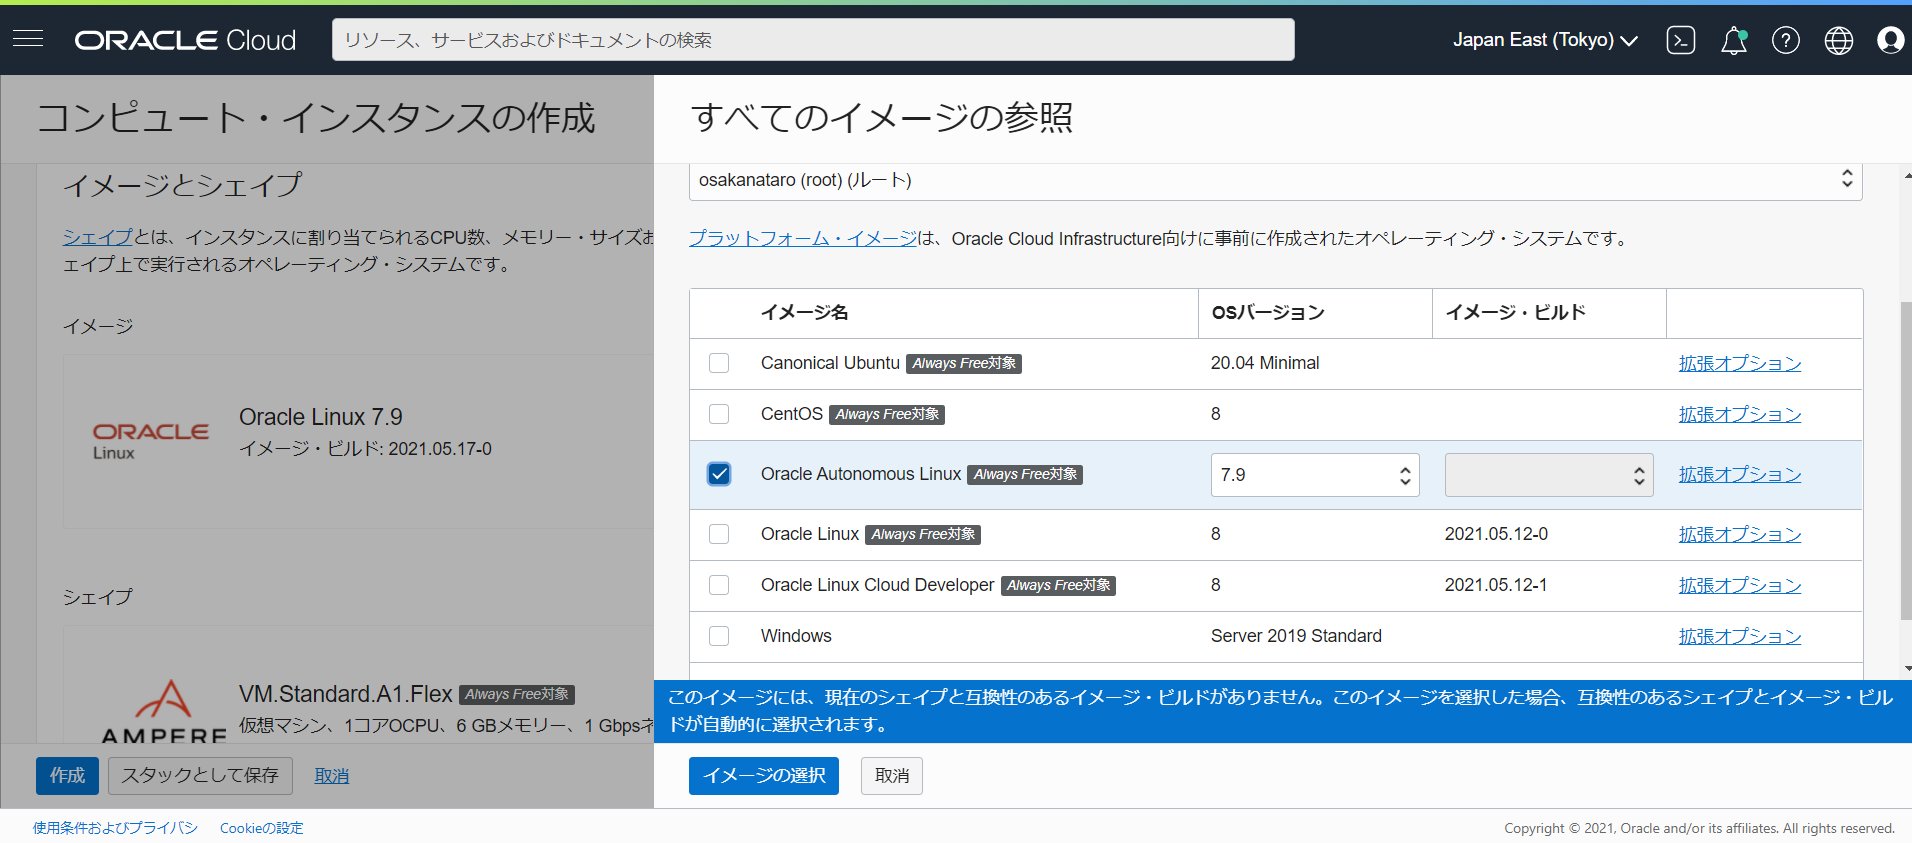Open 拡張オプション for CentOS
This screenshot has width=1912, height=843.
coord(1740,414)
